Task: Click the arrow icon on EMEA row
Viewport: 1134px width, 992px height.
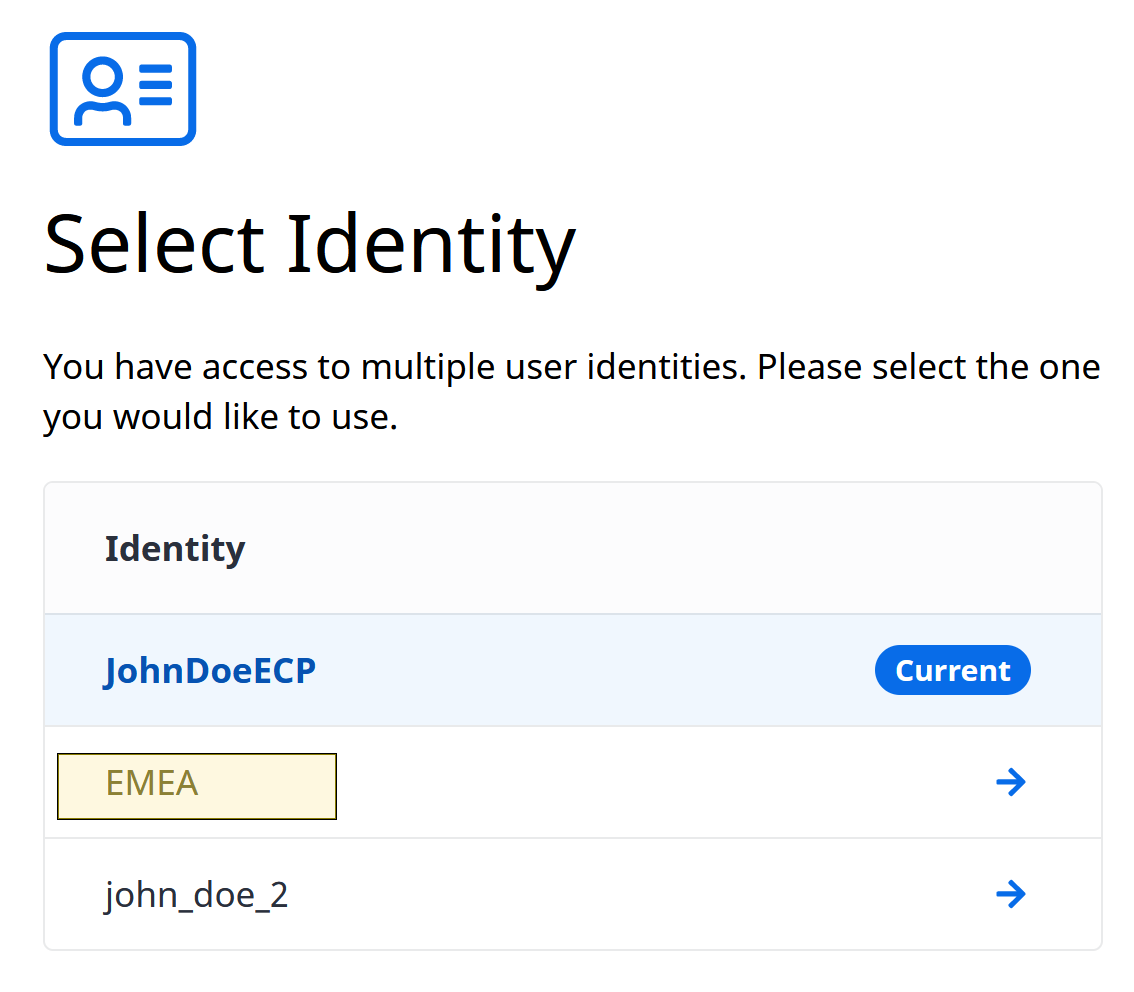Action: pos(1010,782)
